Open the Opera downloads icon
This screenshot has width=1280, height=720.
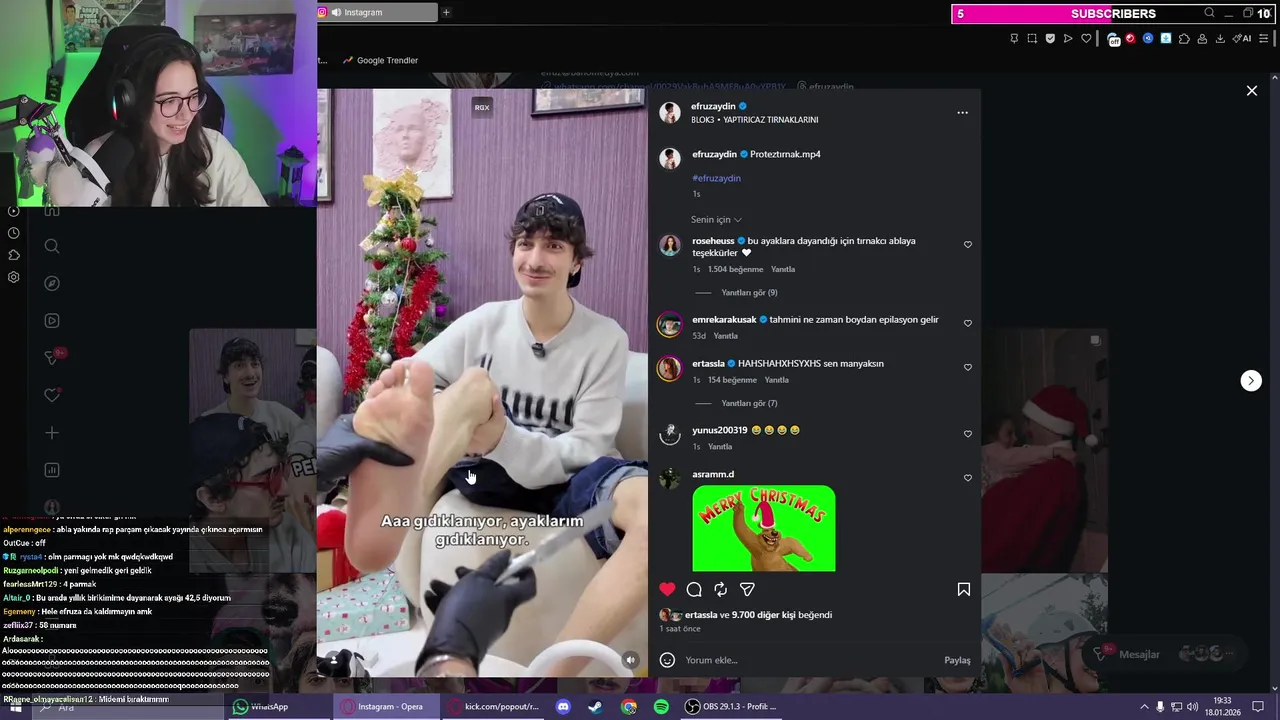[1220, 39]
